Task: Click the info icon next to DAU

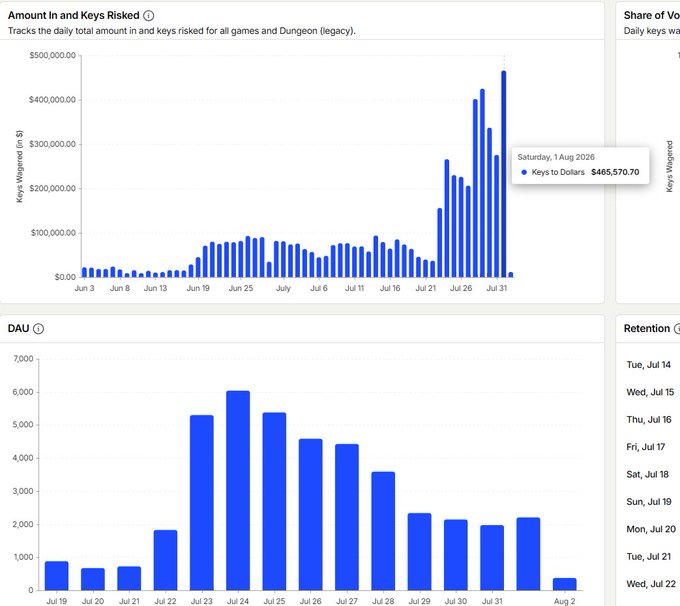Action: click(38, 328)
